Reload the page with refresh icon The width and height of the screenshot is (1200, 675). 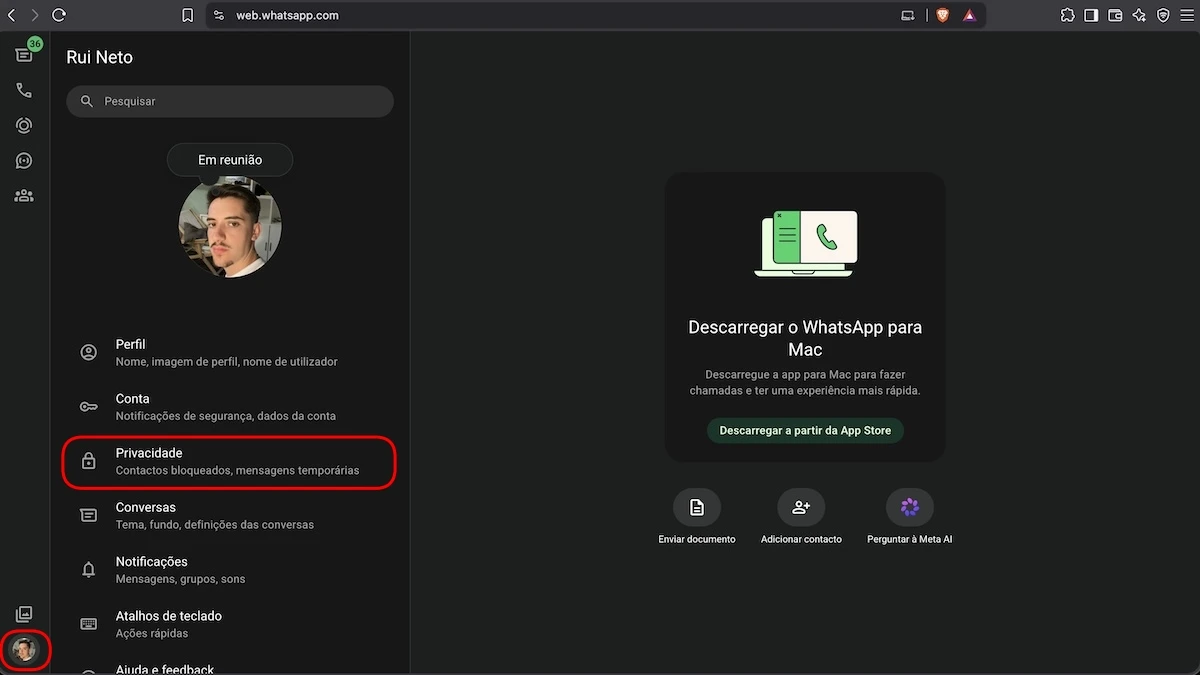point(59,15)
